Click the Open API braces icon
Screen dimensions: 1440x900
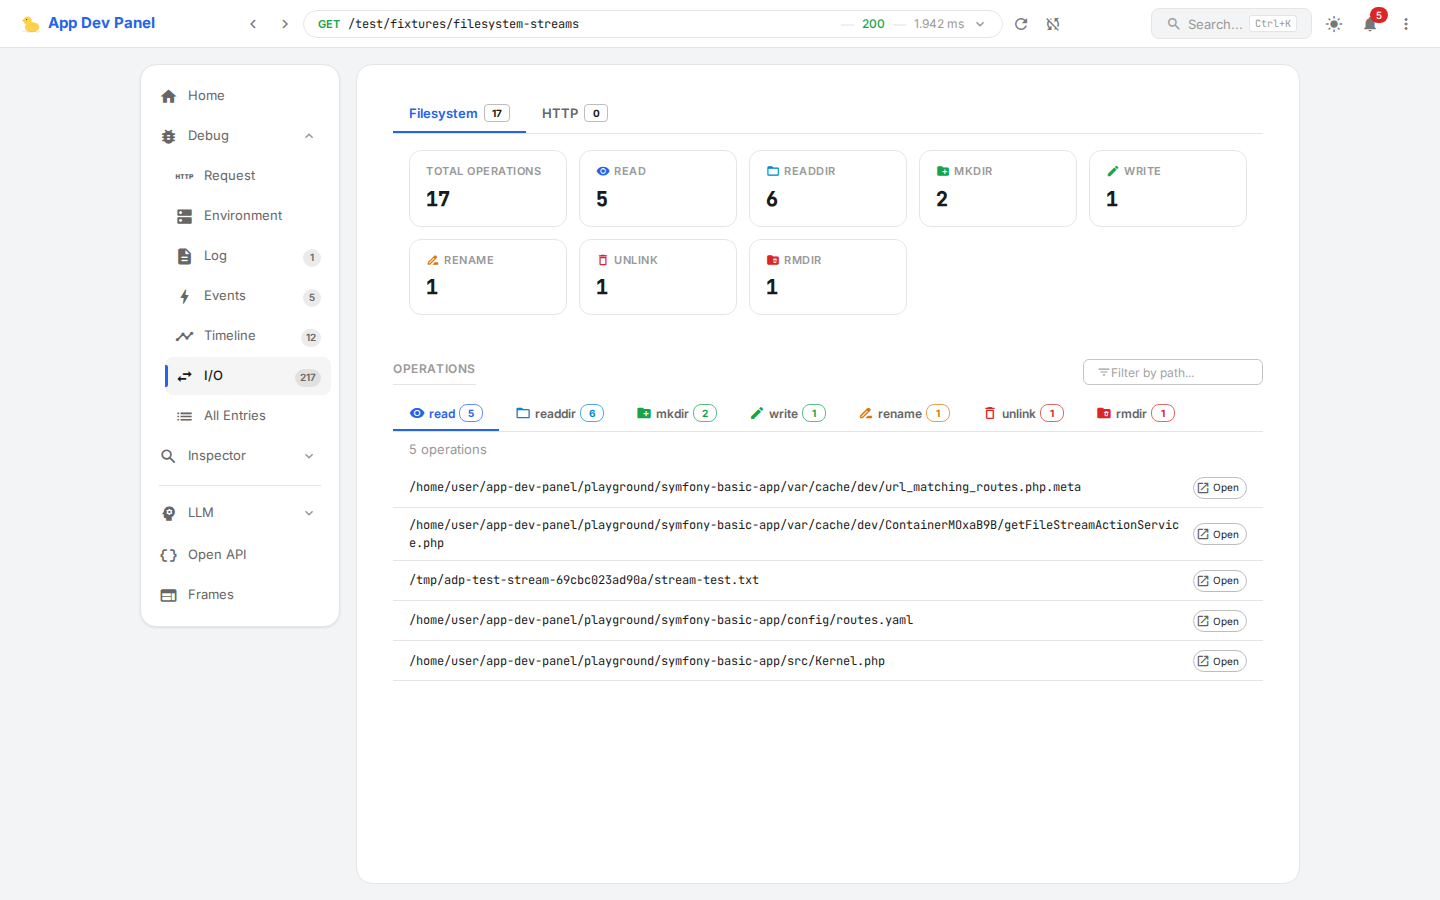tap(168, 554)
